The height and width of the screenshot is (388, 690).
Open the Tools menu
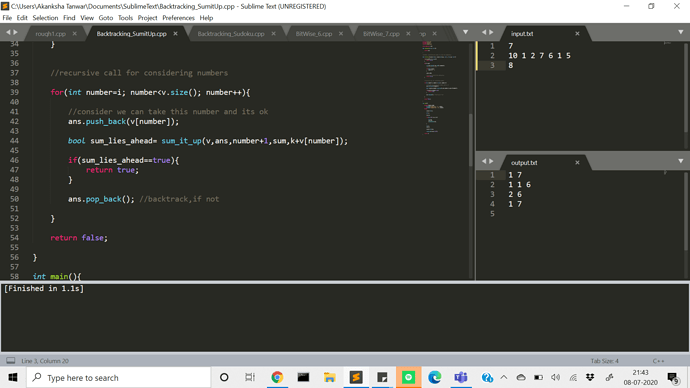pos(125,18)
